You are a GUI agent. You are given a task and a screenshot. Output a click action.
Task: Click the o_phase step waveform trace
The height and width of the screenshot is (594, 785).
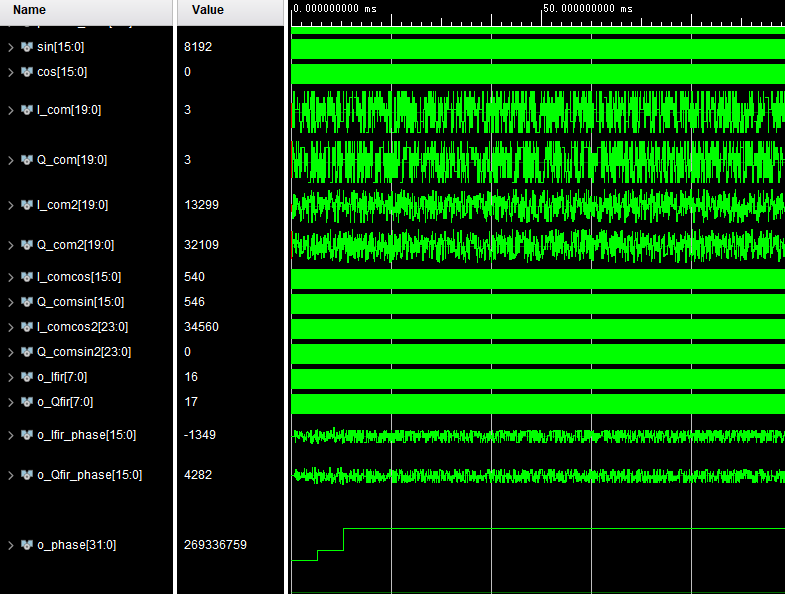pos(538,544)
